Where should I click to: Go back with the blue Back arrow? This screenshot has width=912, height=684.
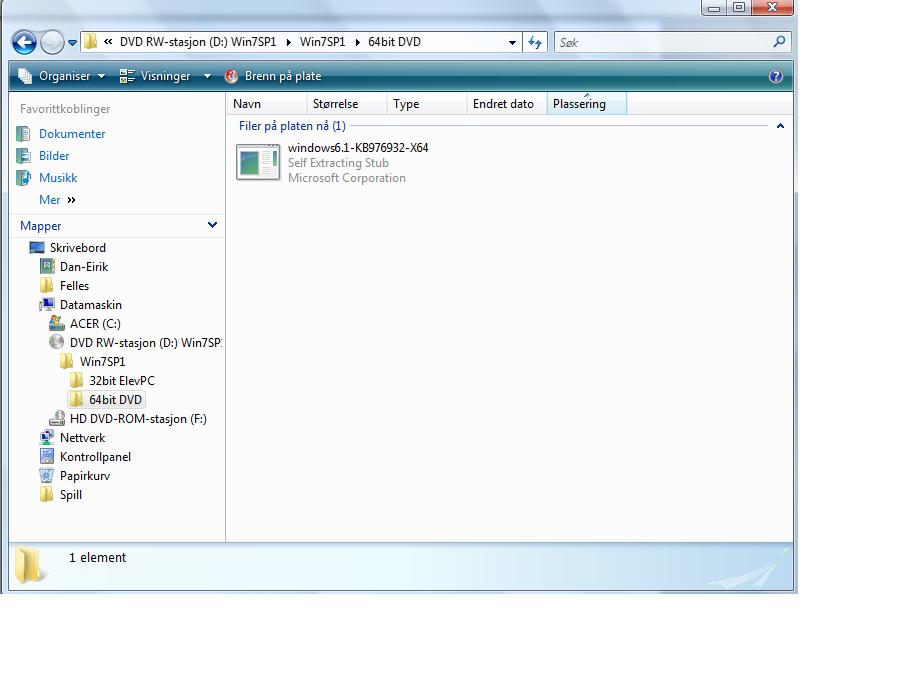click(24, 42)
